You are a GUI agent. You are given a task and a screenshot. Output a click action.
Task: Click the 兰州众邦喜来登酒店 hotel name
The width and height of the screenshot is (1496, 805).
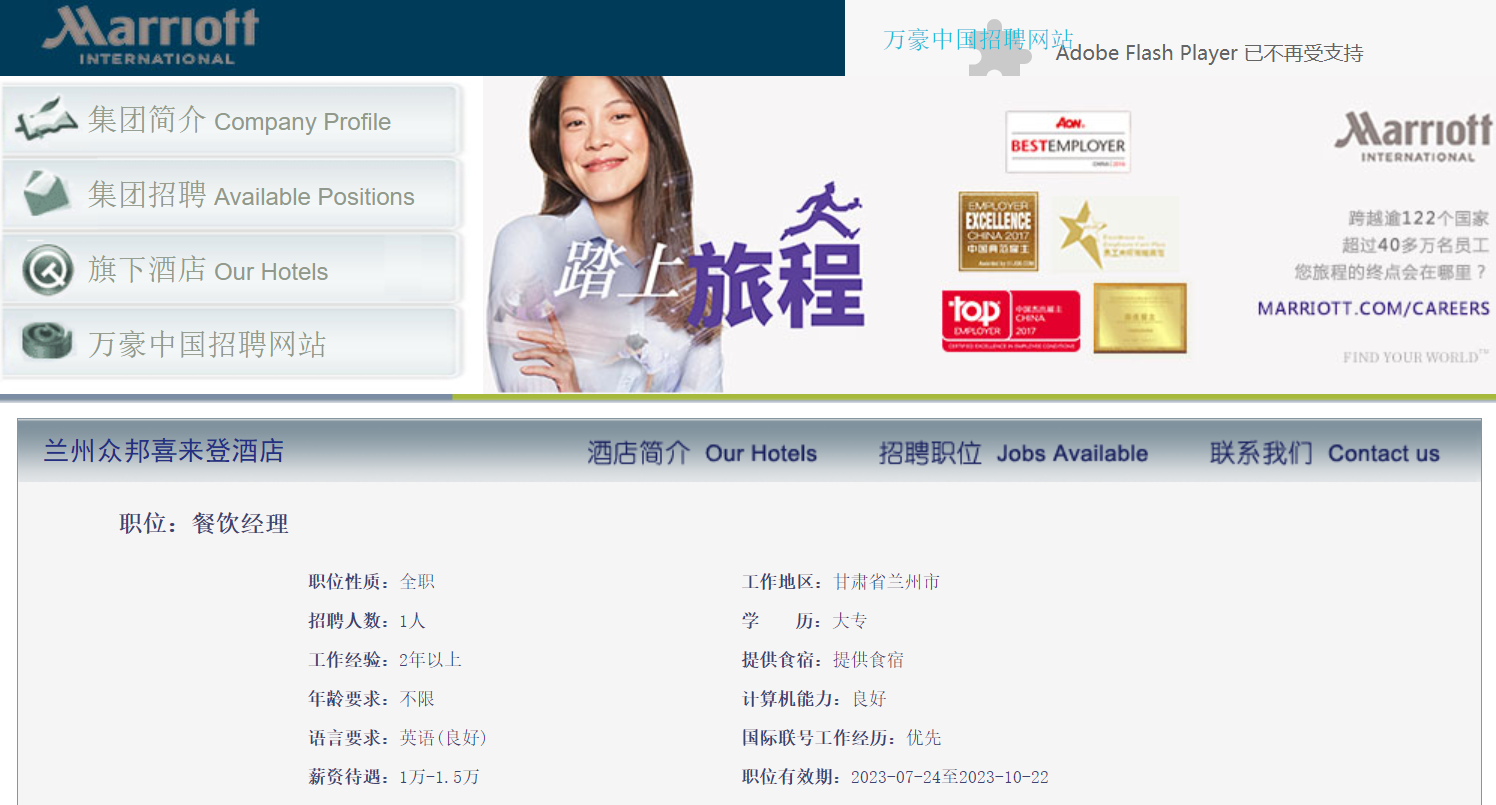[x=163, y=451]
